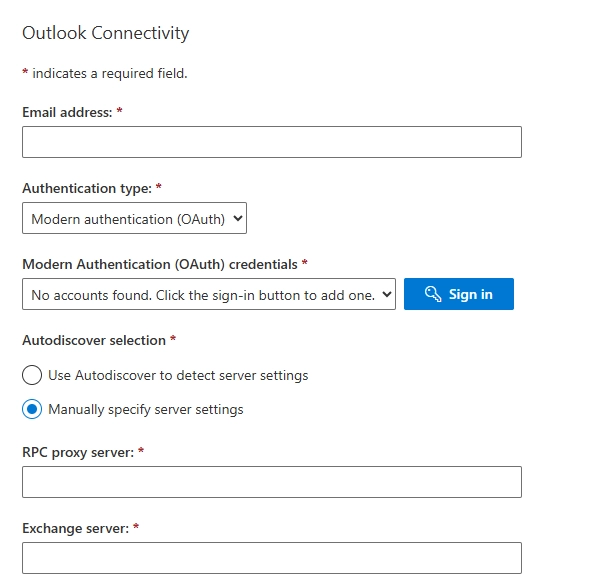Click the Email address input field
The image size is (594, 577).
[x=272, y=142]
